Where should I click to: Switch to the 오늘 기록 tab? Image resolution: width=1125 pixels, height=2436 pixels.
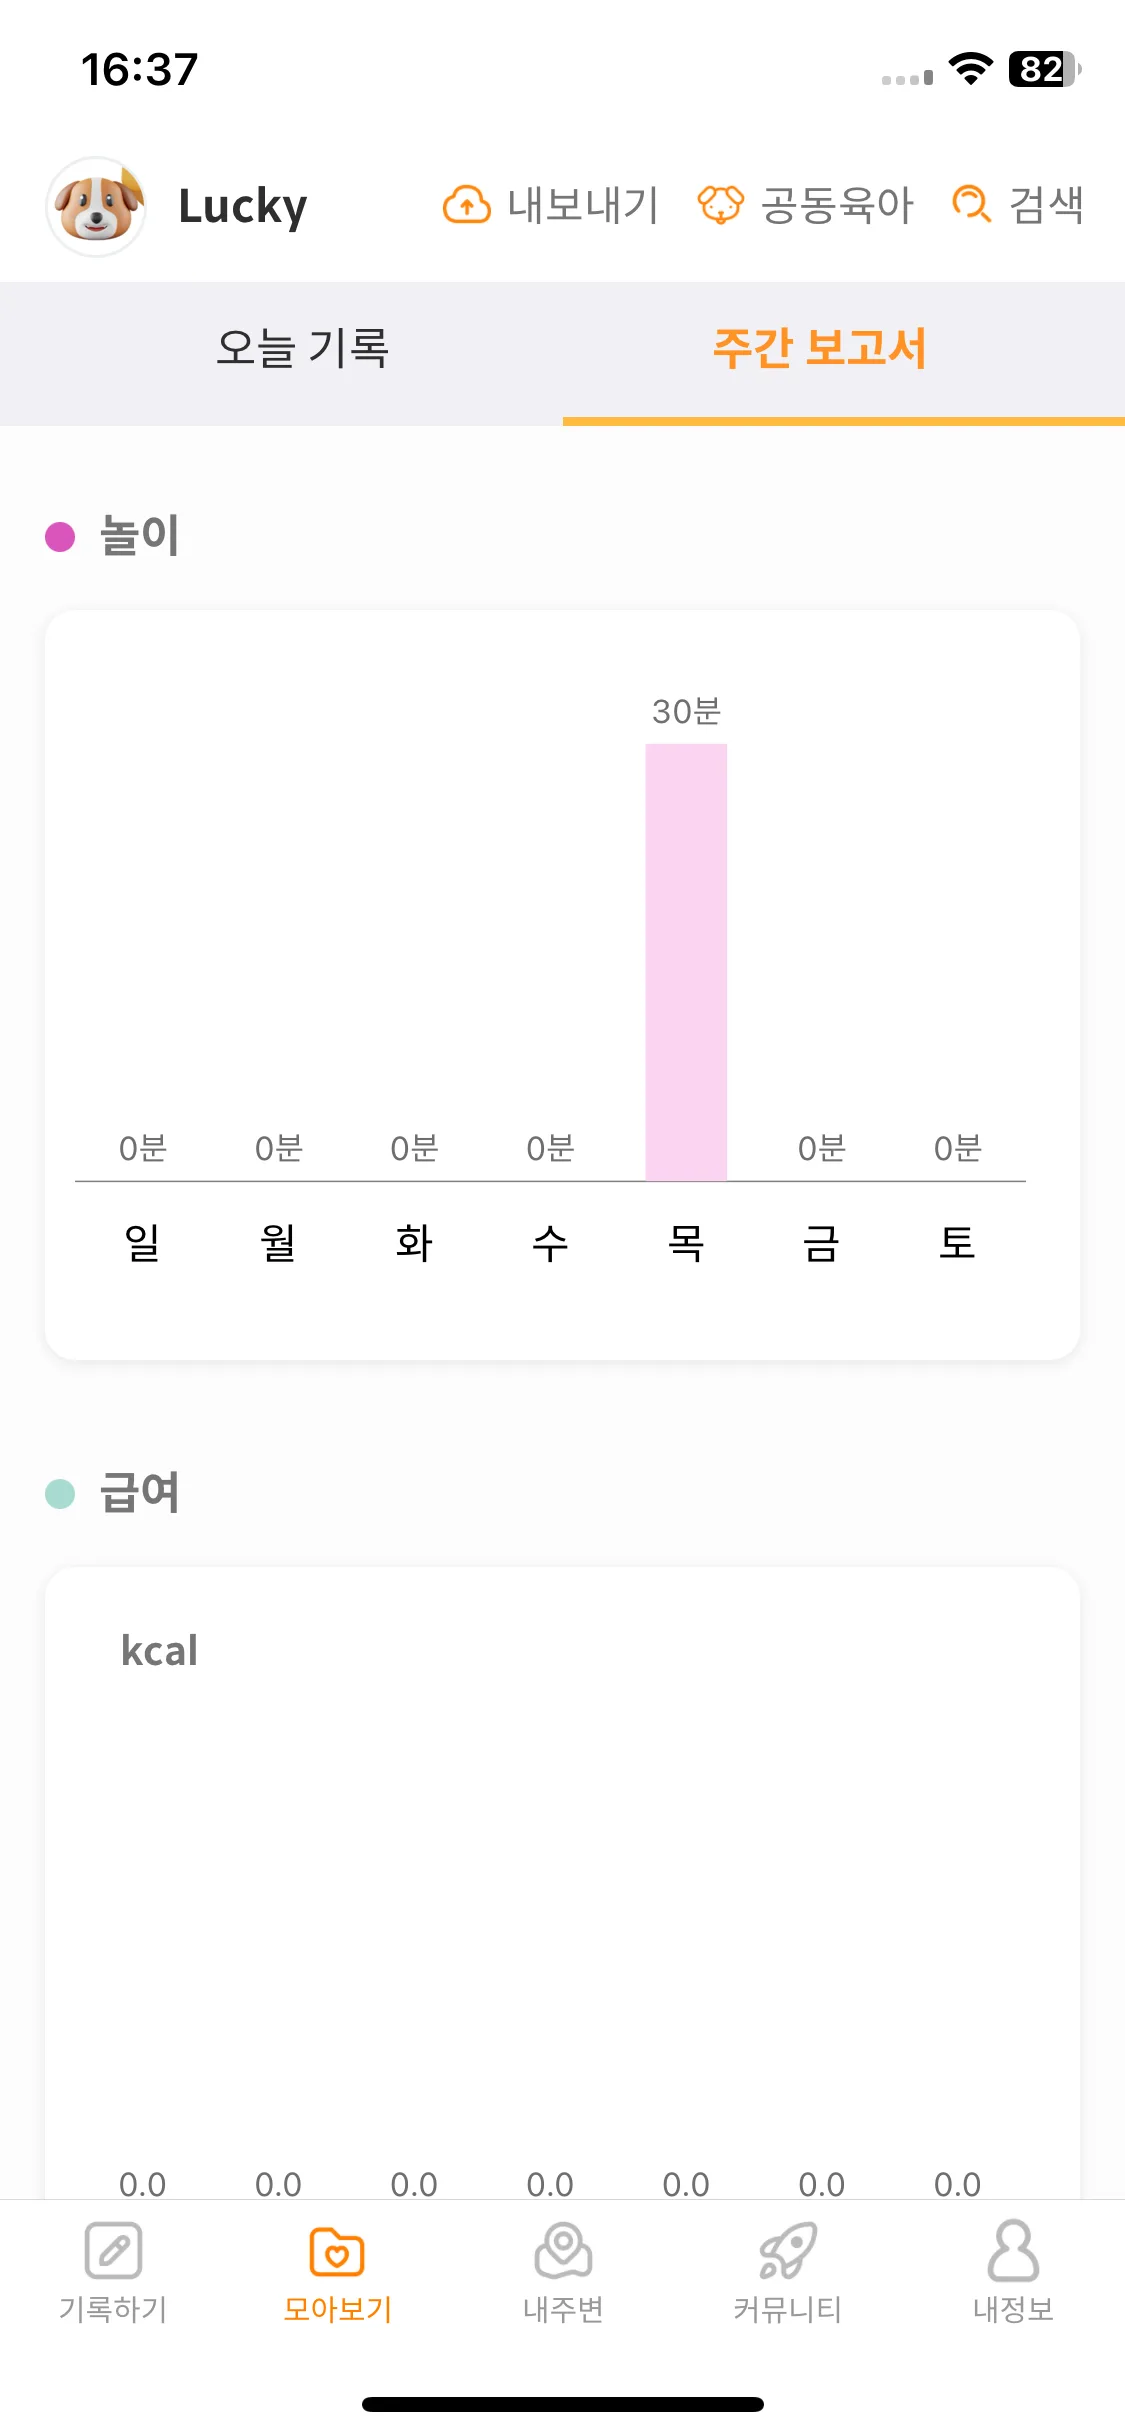pyautogui.click(x=302, y=348)
